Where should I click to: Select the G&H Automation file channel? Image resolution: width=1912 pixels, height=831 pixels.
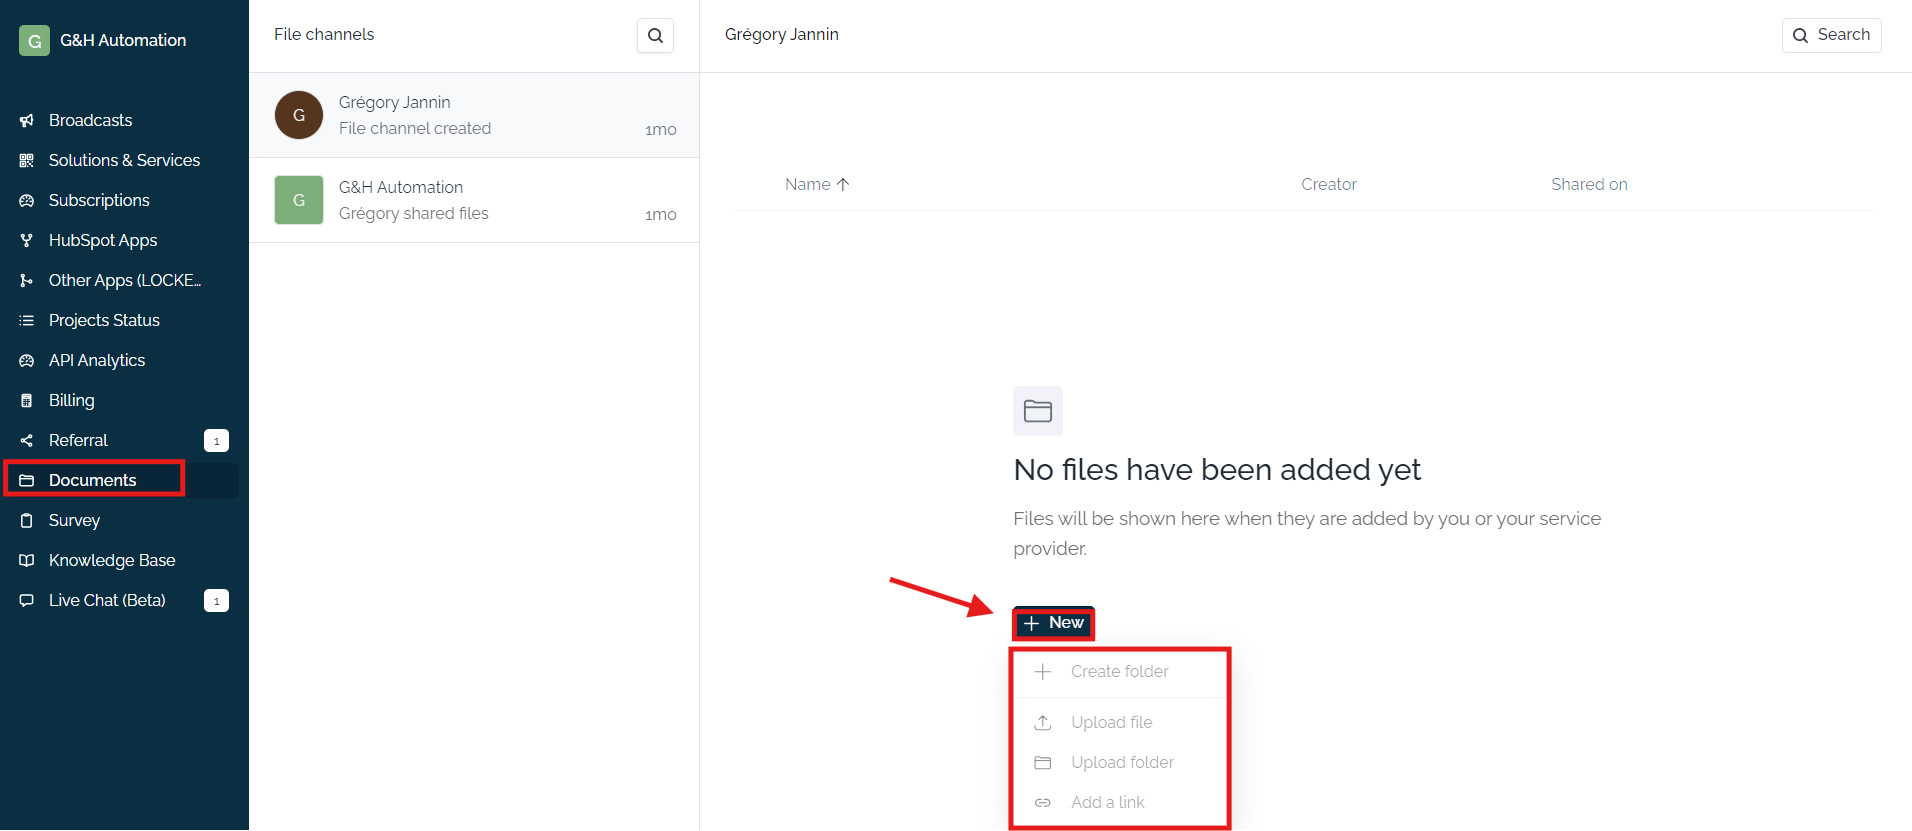point(473,200)
